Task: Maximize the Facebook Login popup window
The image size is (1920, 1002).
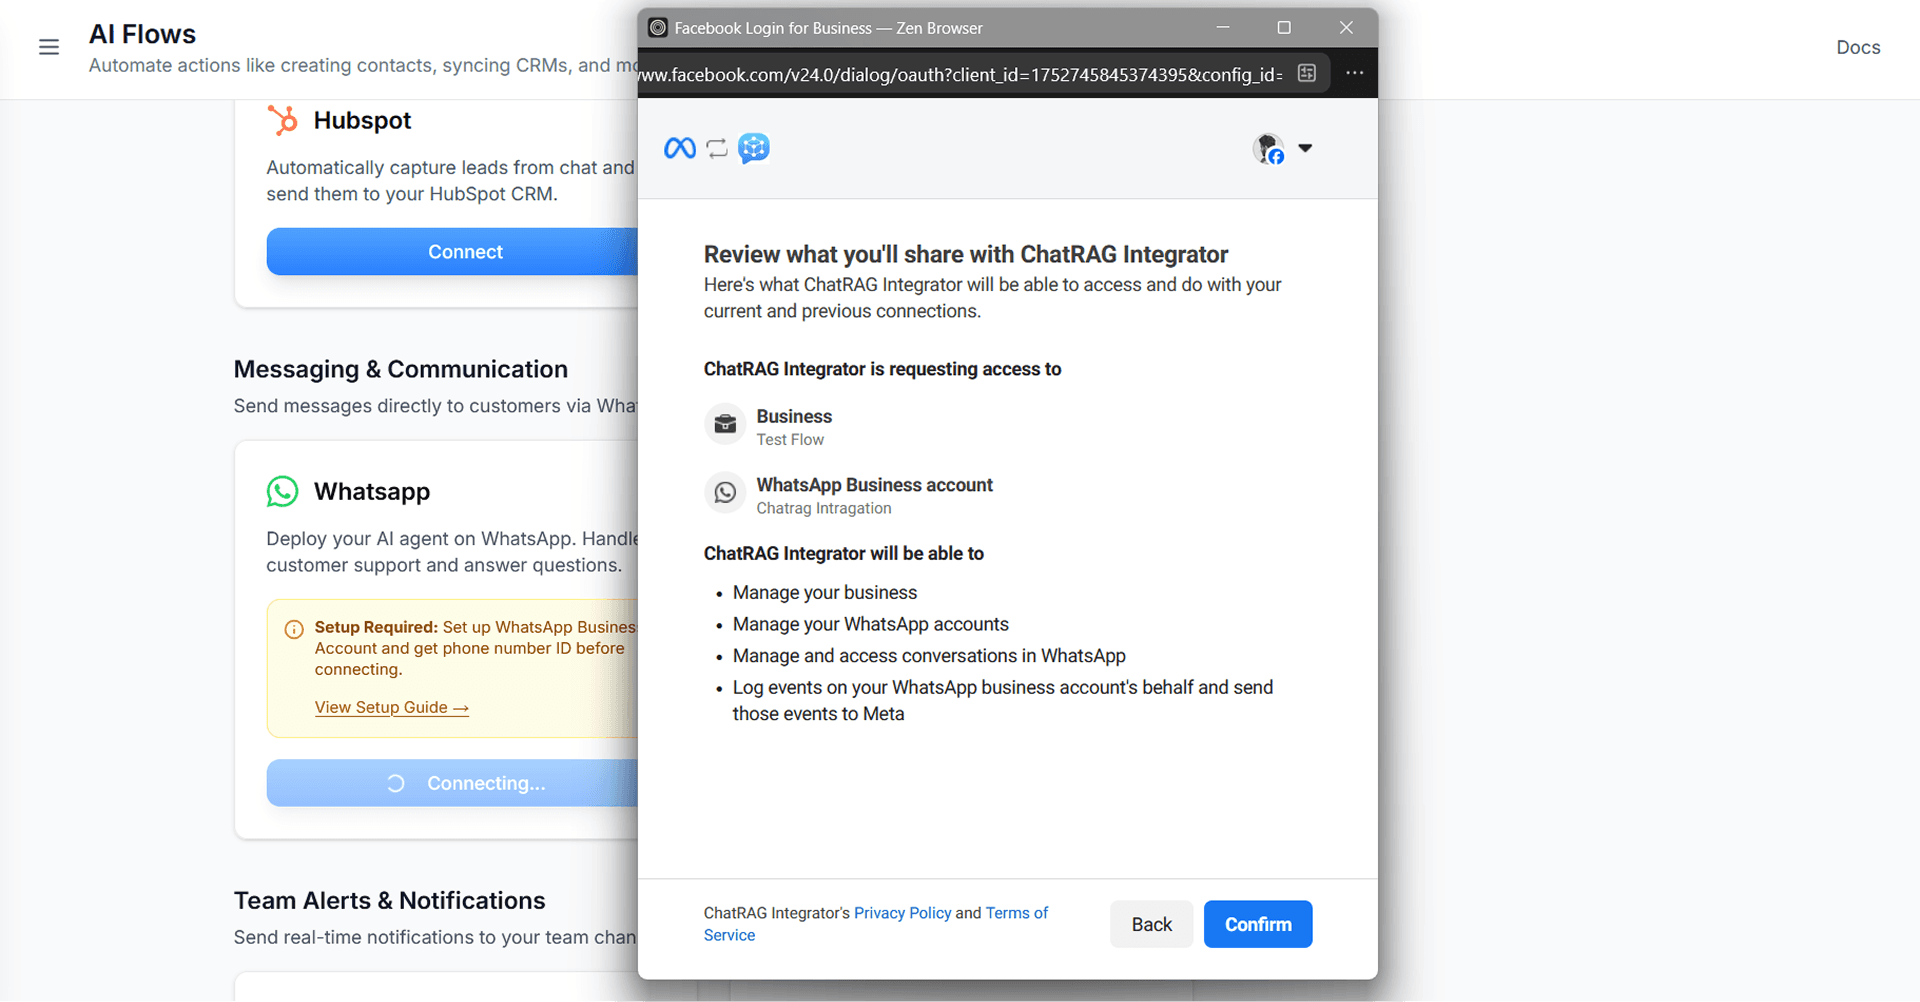Action: click(x=1284, y=28)
